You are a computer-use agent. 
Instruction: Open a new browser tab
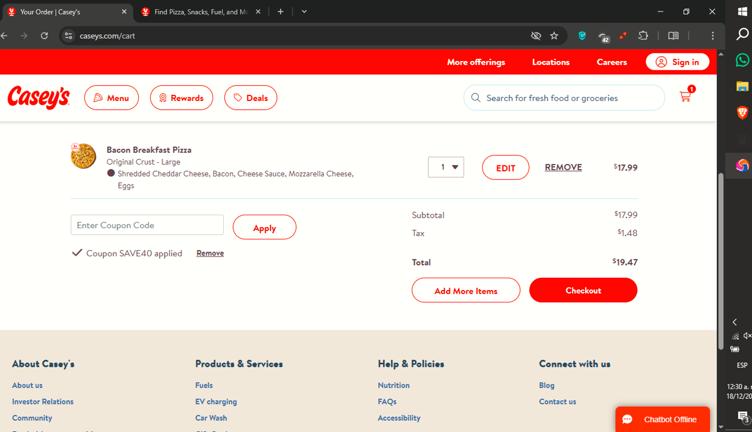click(x=281, y=12)
